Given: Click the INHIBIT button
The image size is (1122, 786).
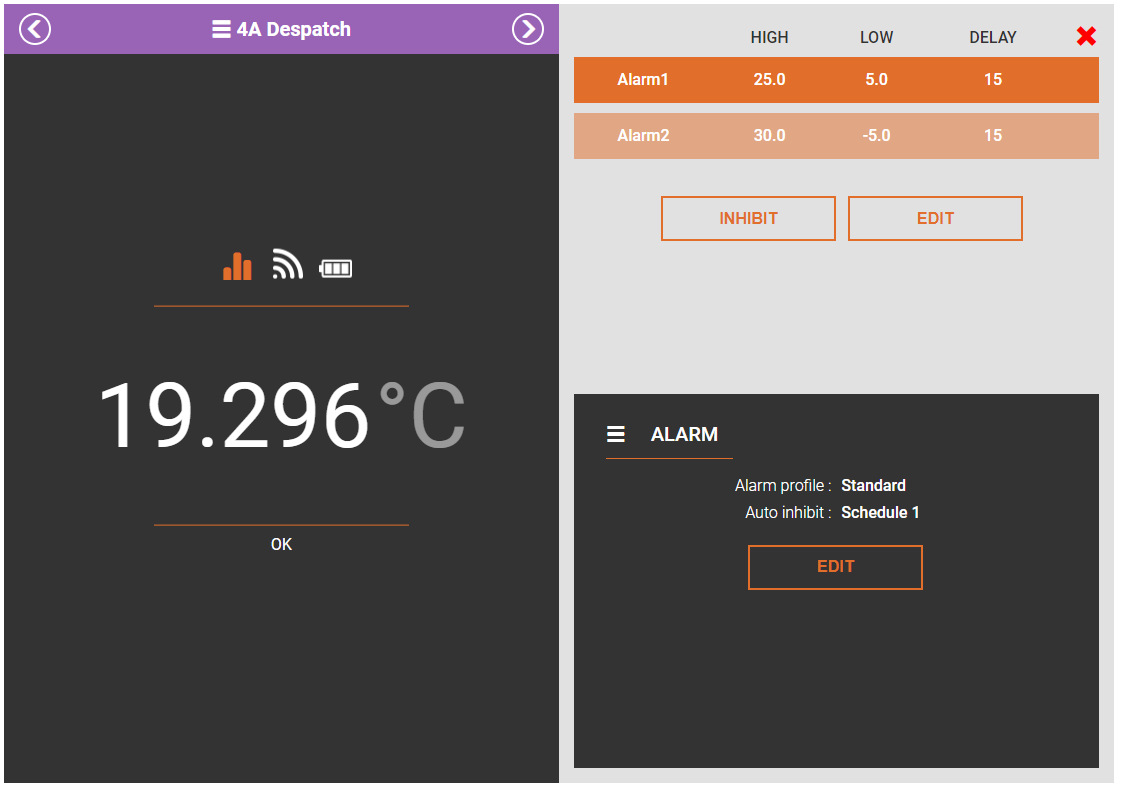Looking at the screenshot, I should (x=748, y=218).
